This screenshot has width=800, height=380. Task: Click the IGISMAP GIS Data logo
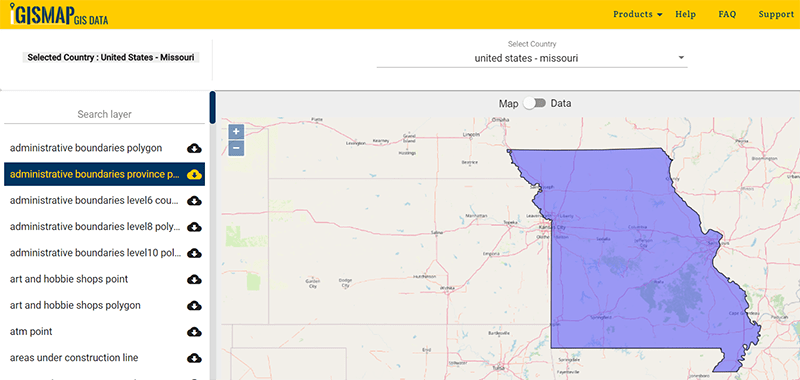click(59, 14)
